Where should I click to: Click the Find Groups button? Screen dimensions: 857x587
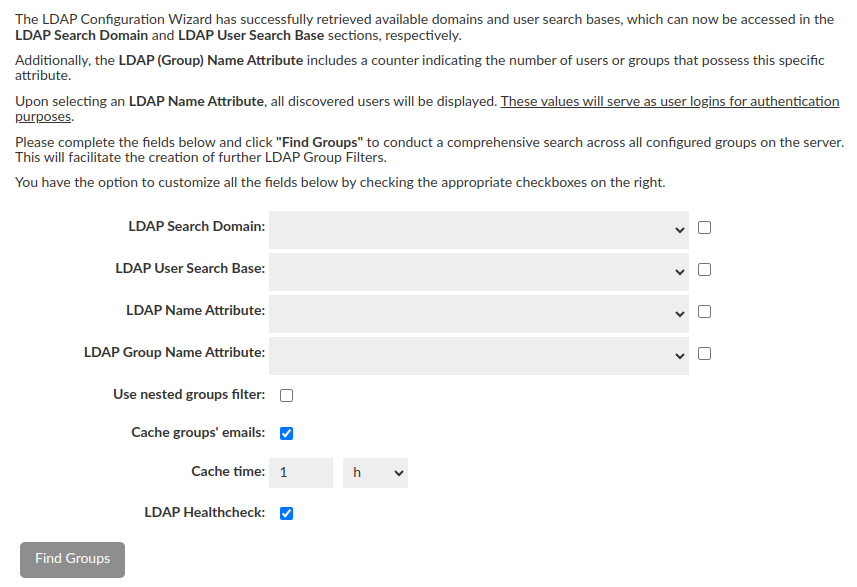tap(72, 559)
